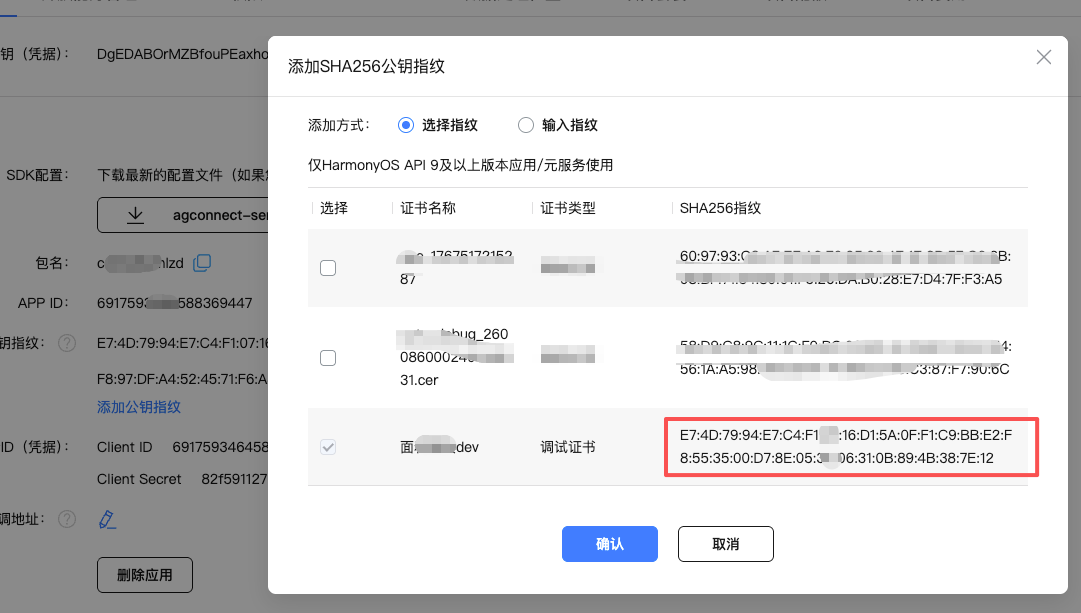This screenshot has height=613, width=1081.
Task: Click the certificate name ending 31.cer
Action: 454,357
